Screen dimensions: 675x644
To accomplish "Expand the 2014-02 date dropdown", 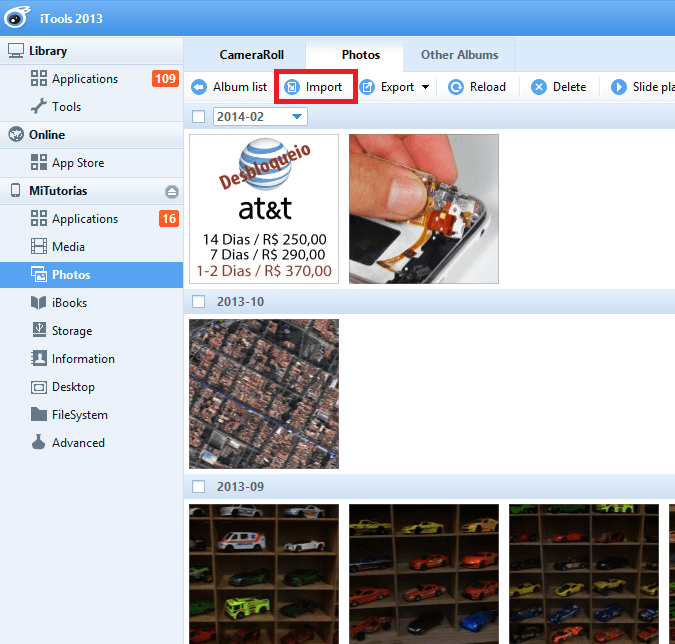I will pos(296,117).
